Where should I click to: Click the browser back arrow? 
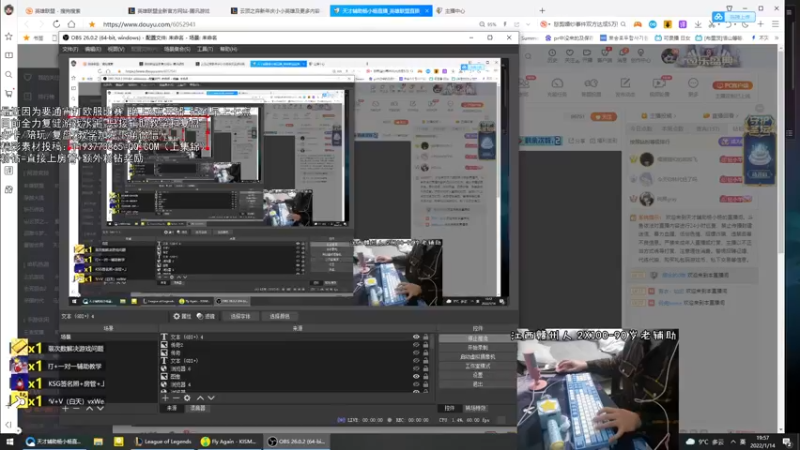pyautogui.click(x=27, y=24)
